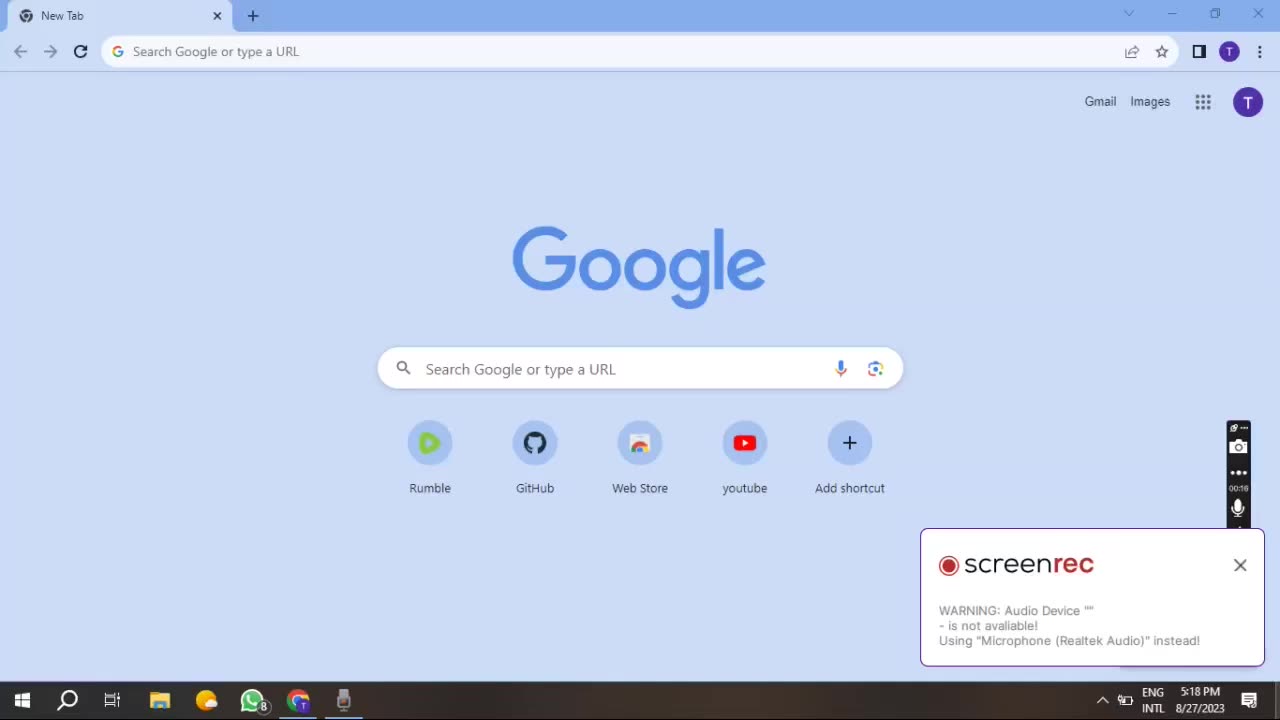The height and width of the screenshot is (720, 1280).
Task: Close the New Tab tab
Action: 217,16
